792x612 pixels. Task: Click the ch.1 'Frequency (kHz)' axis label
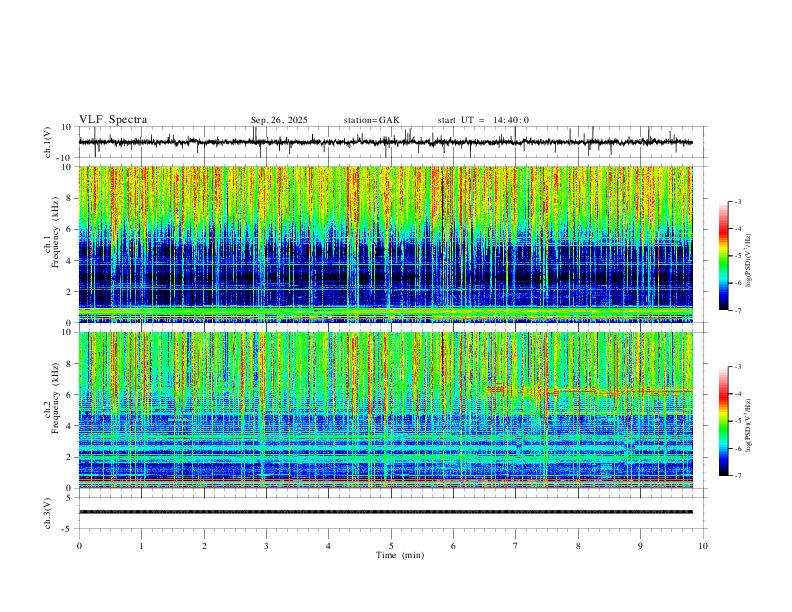click(56, 233)
